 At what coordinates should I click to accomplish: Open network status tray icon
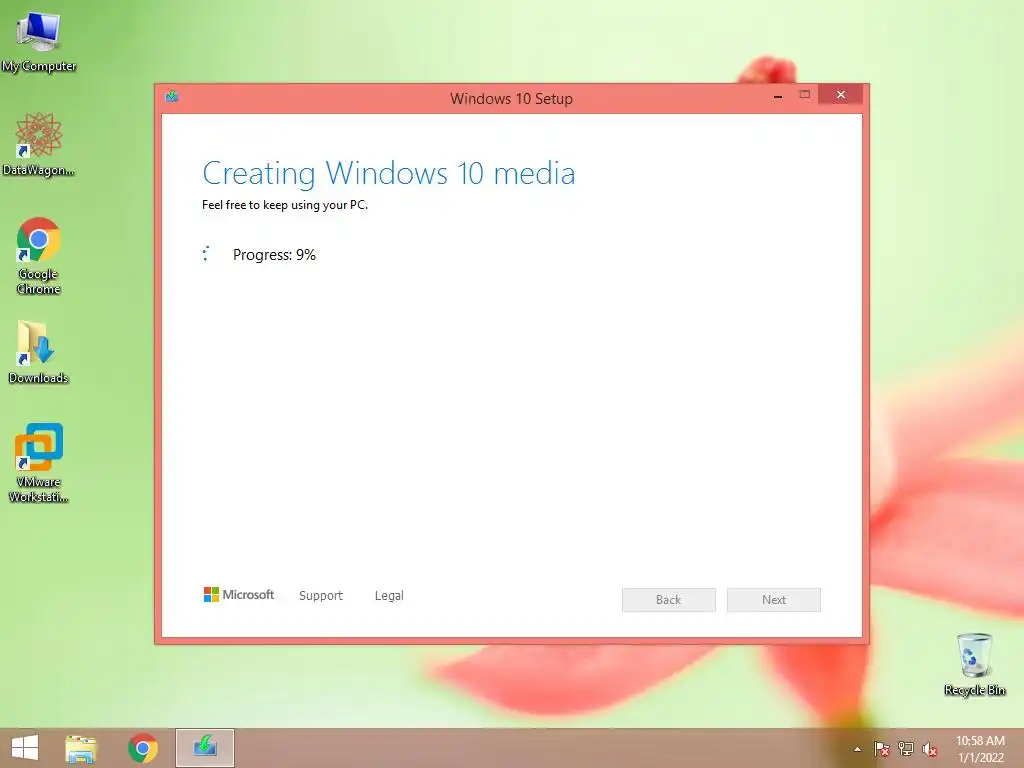(906, 749)
